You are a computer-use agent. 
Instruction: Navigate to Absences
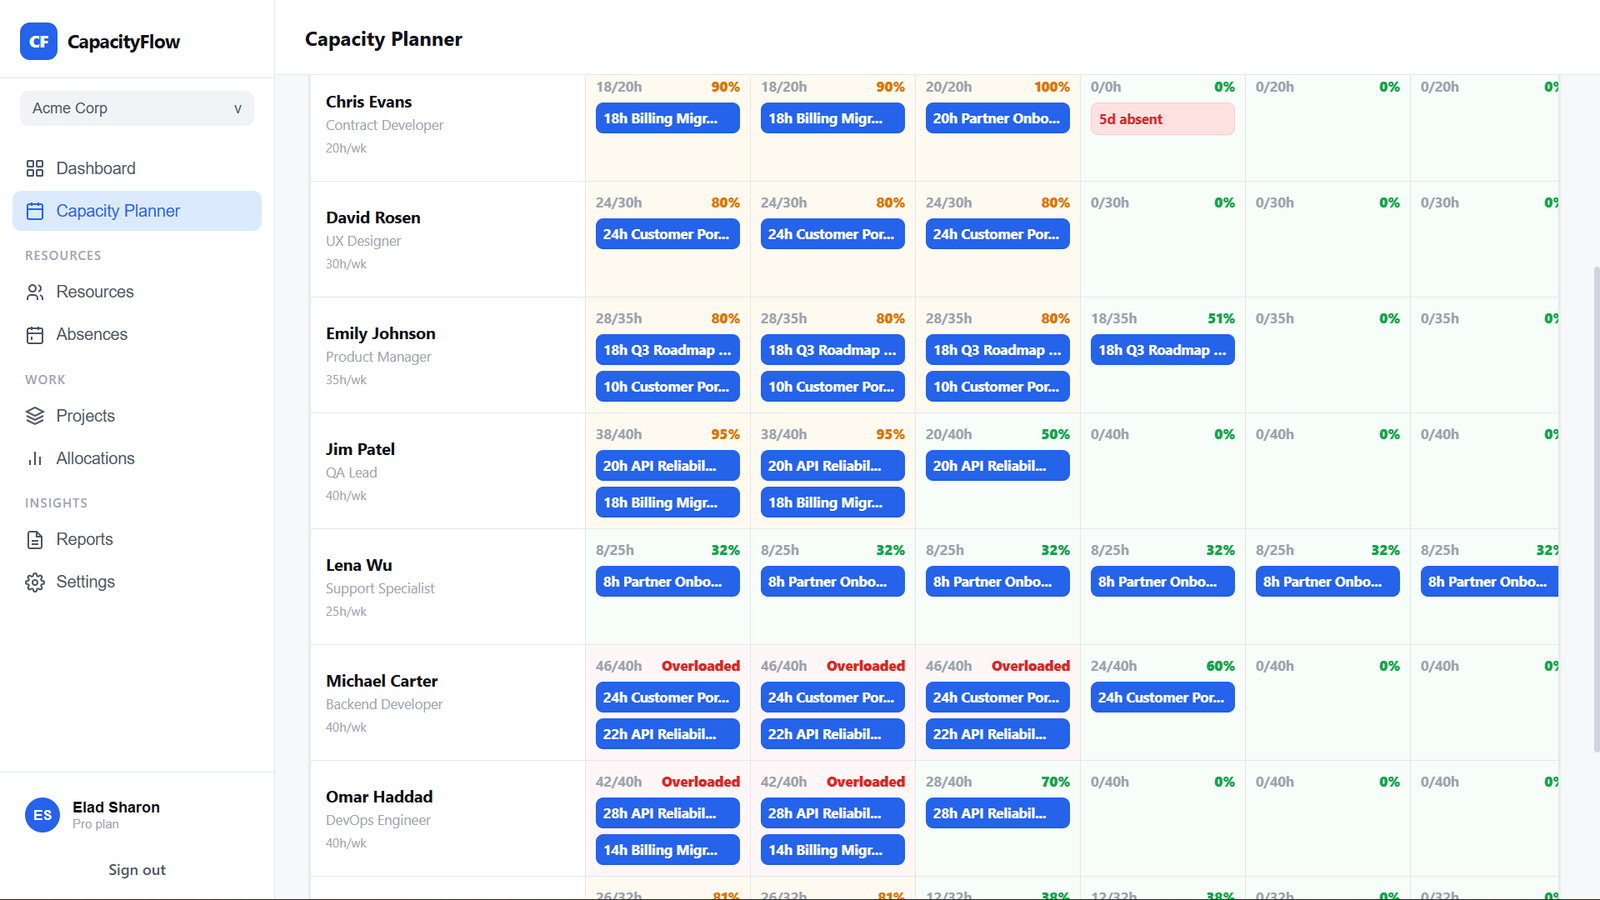[137, 334]
